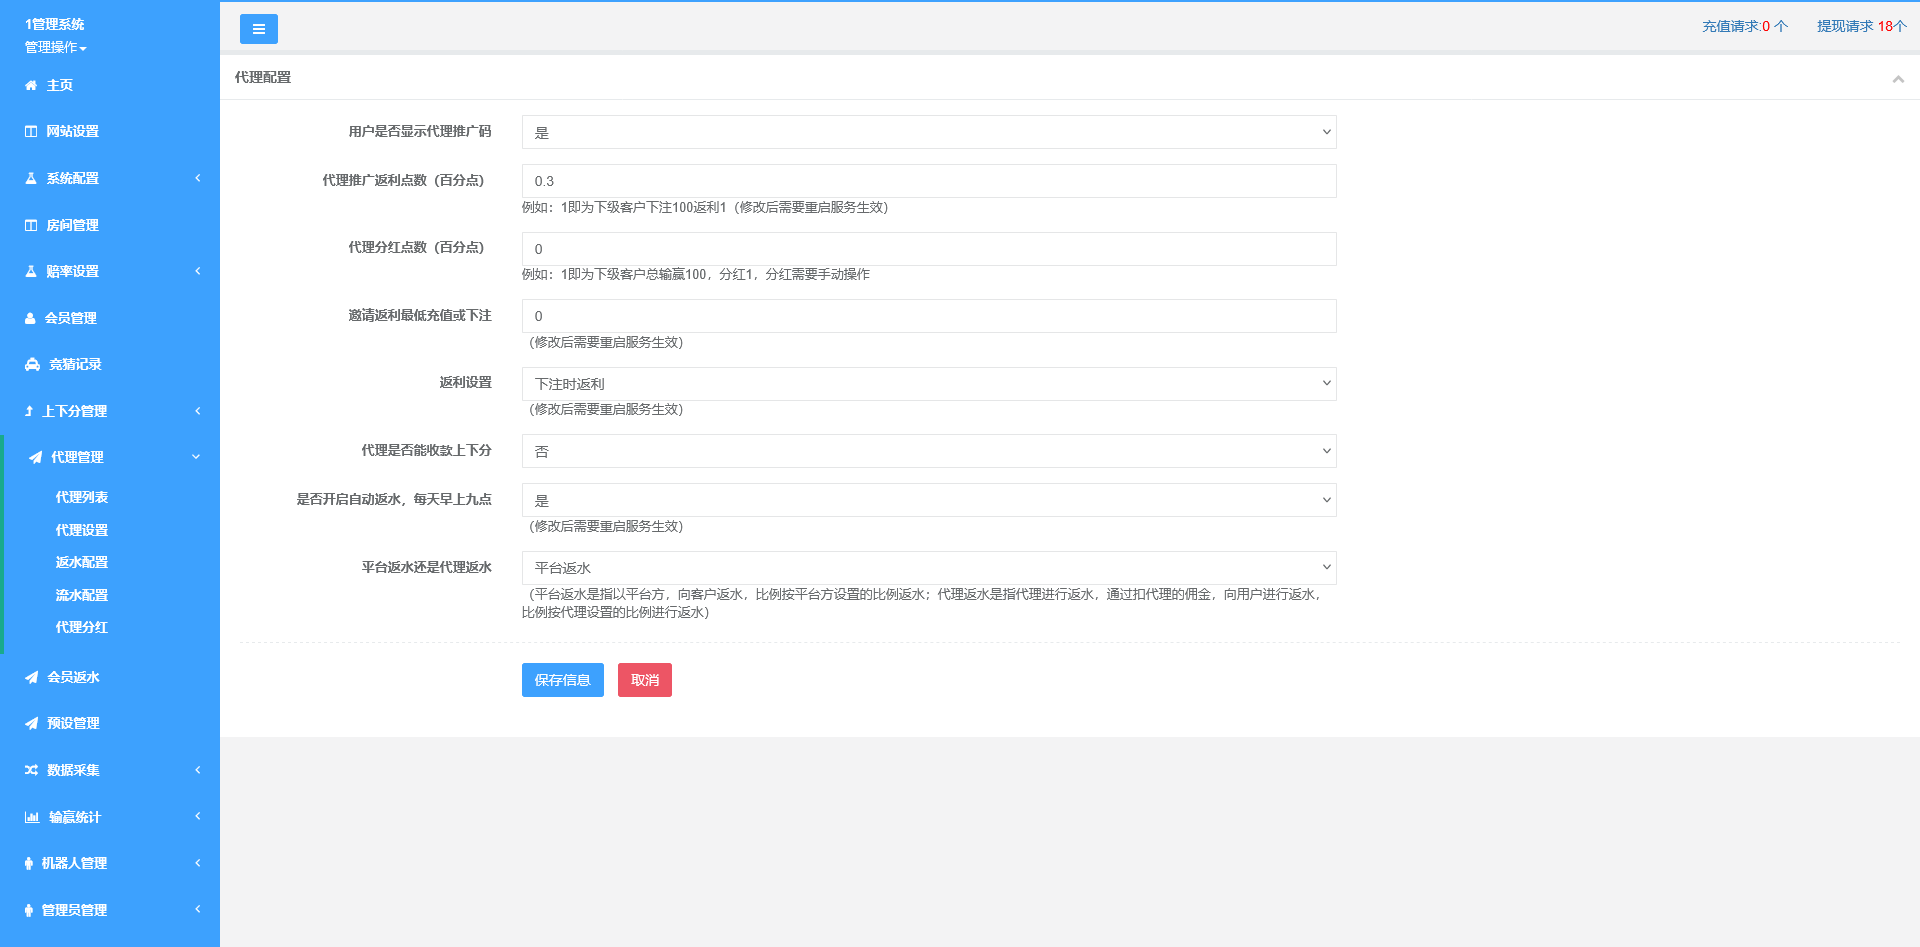
Task: Click the red 取消 button
Action: 644,680
